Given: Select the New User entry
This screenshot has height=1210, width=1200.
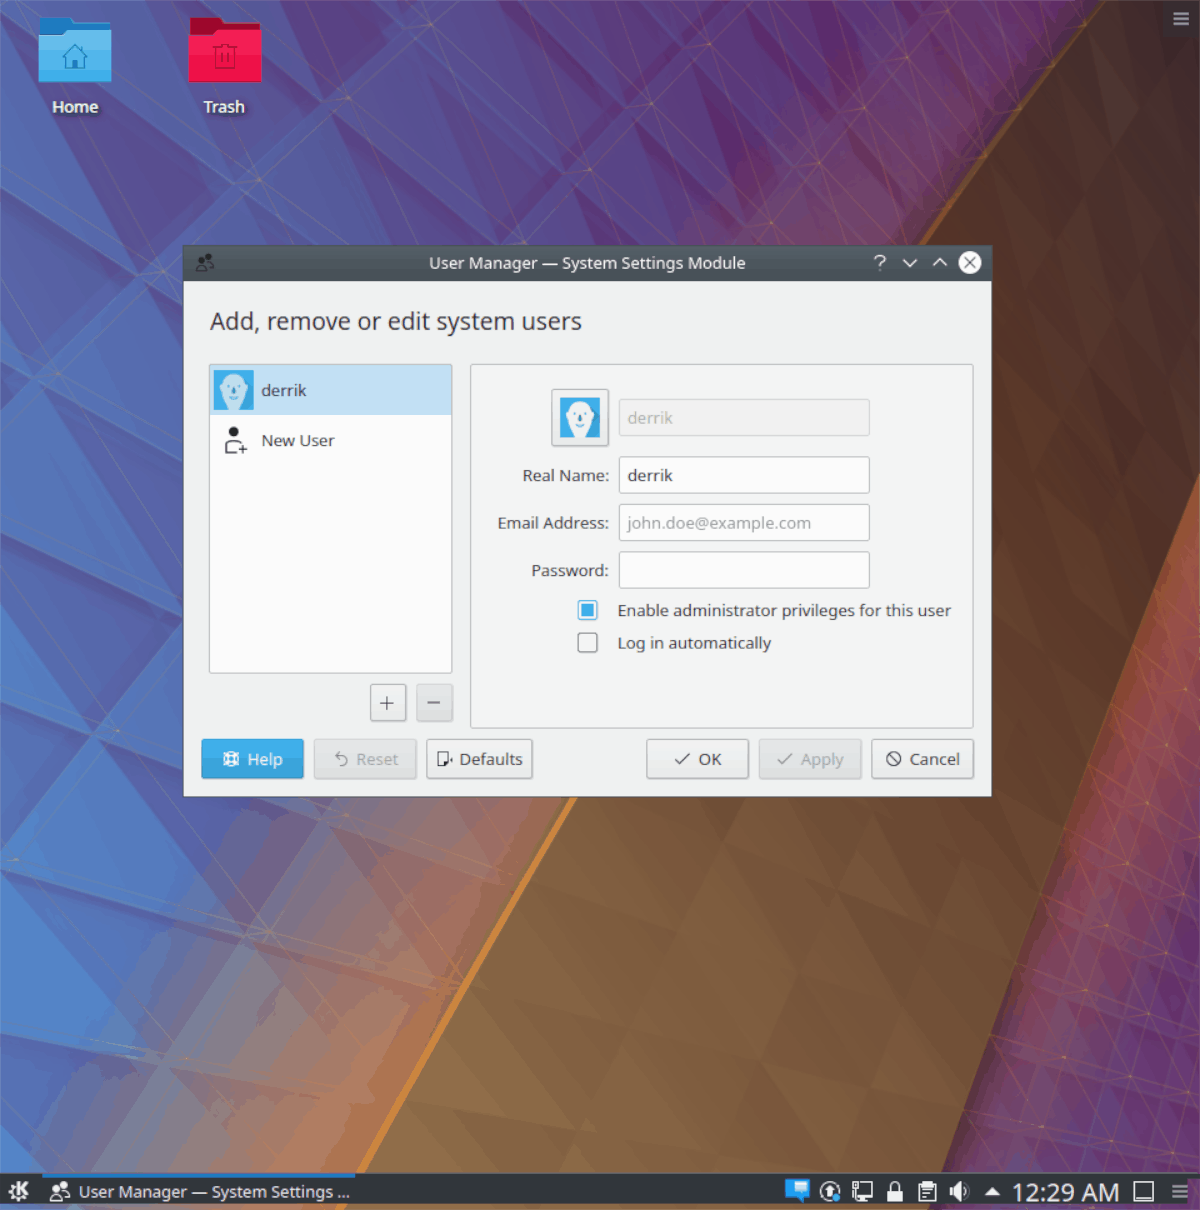Looking at the screenshot, I should (x=297, y=440).
